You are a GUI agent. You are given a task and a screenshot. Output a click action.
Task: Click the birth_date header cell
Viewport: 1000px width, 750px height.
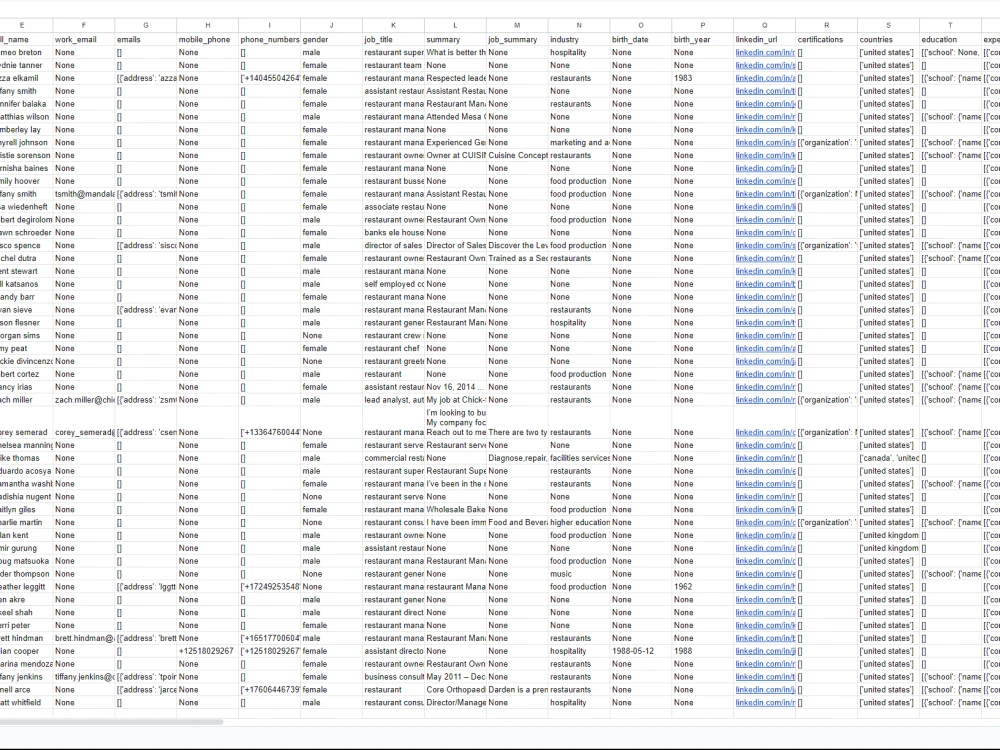pos(640,40)
